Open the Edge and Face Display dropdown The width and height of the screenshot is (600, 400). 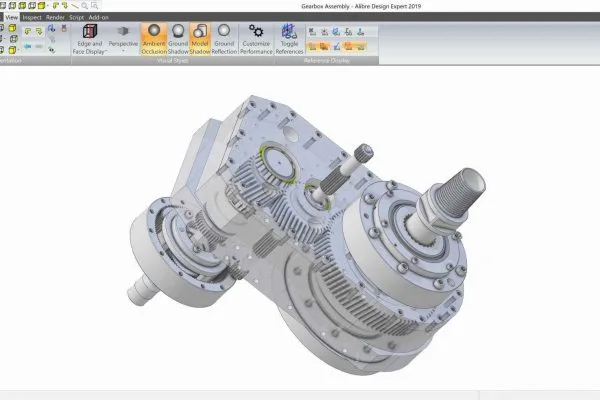90,39
